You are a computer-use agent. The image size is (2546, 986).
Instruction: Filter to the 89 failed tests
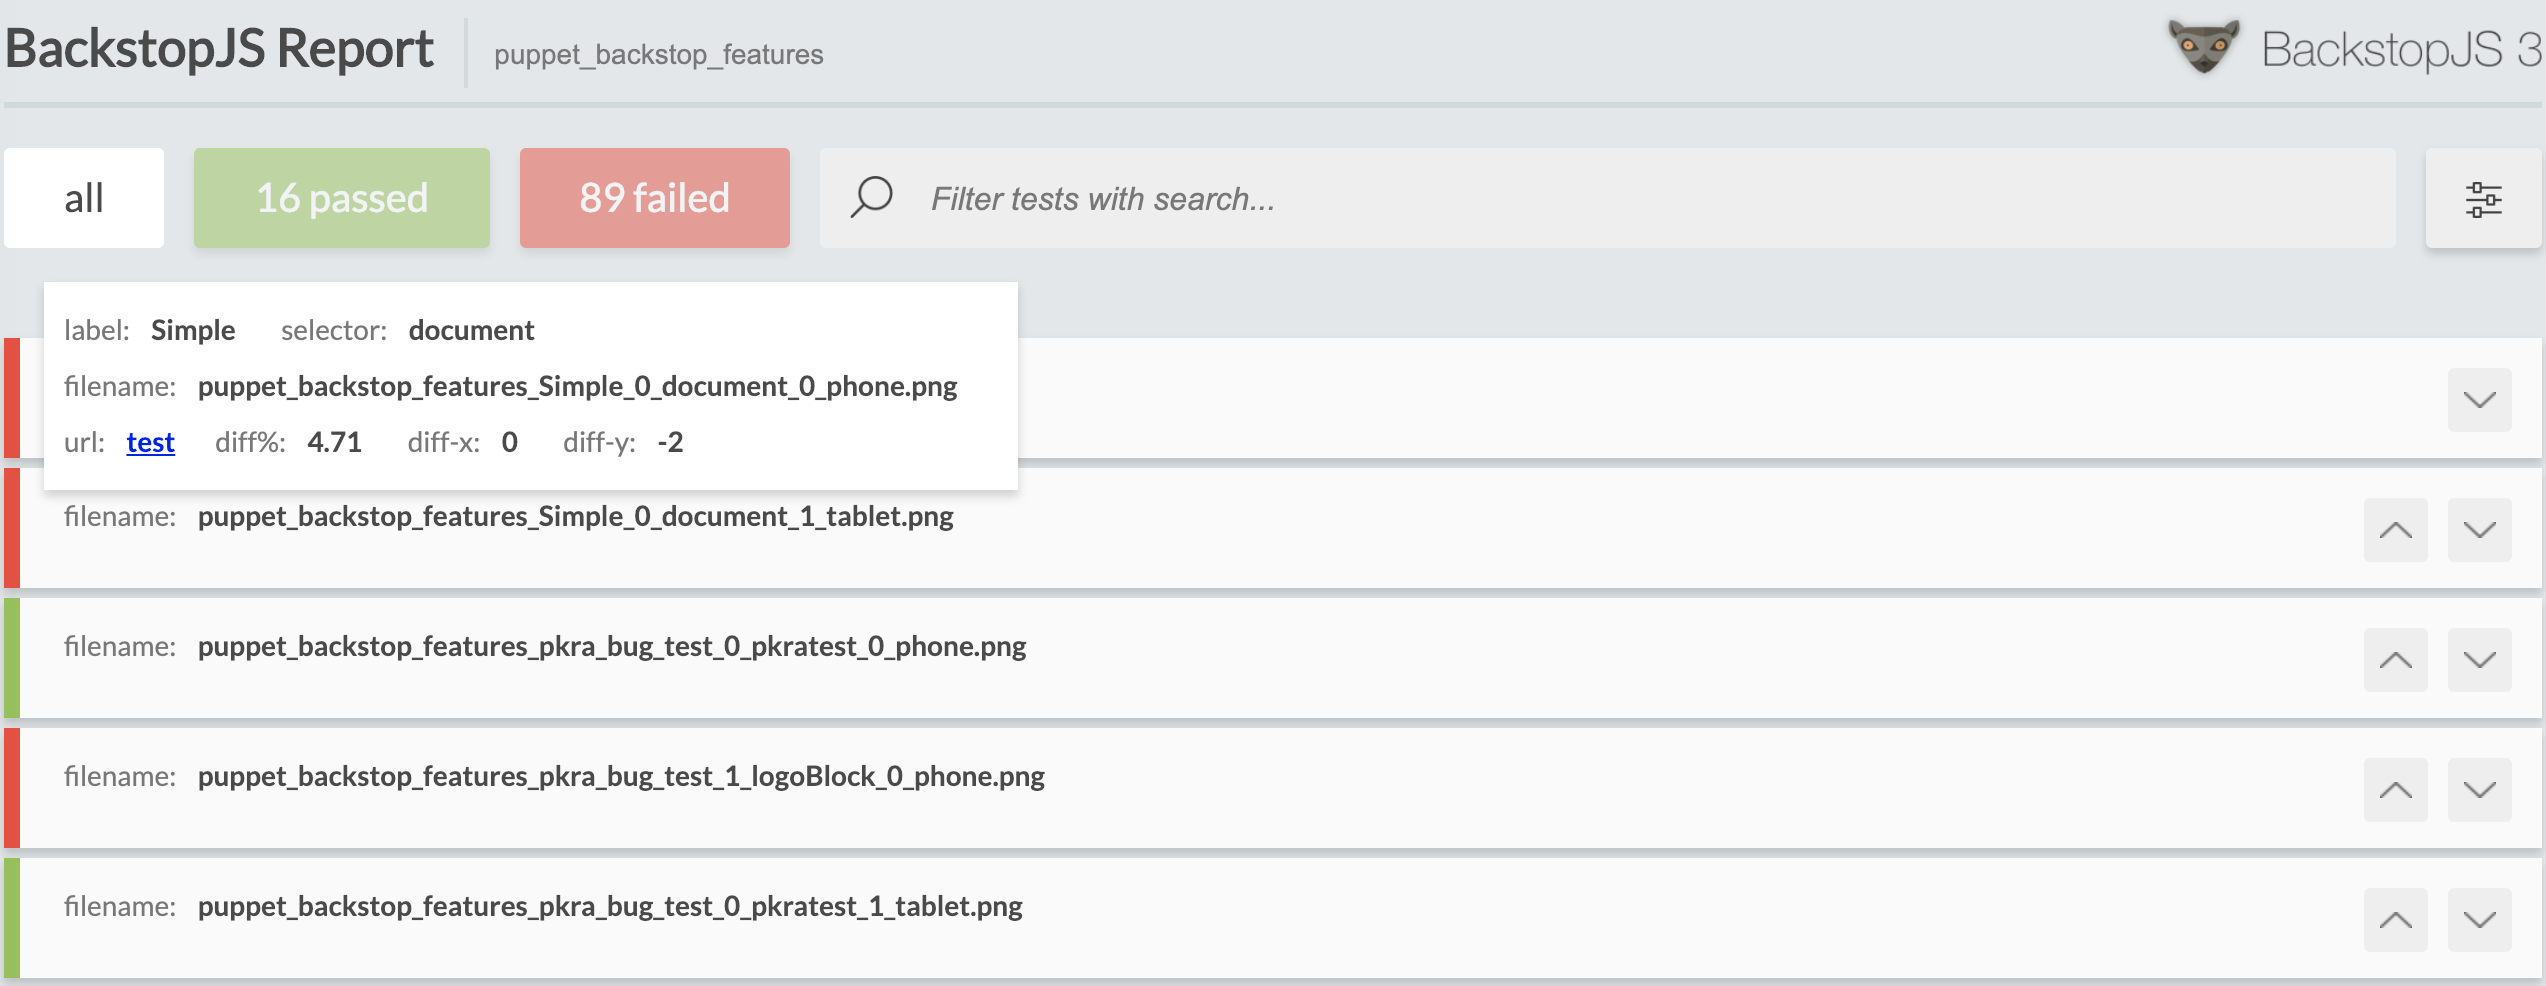coord(654,198)
